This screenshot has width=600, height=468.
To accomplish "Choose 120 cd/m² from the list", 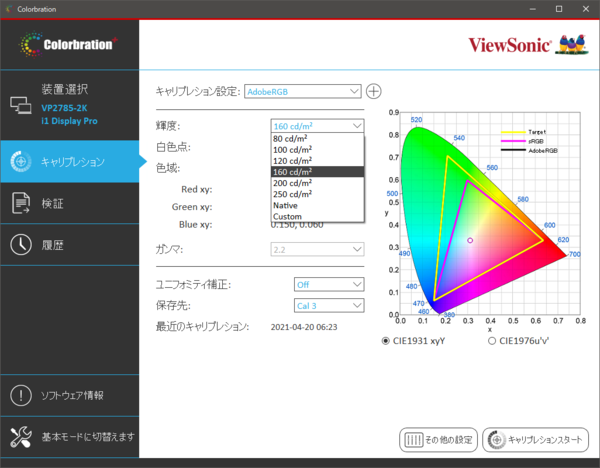I will [317, 161].
